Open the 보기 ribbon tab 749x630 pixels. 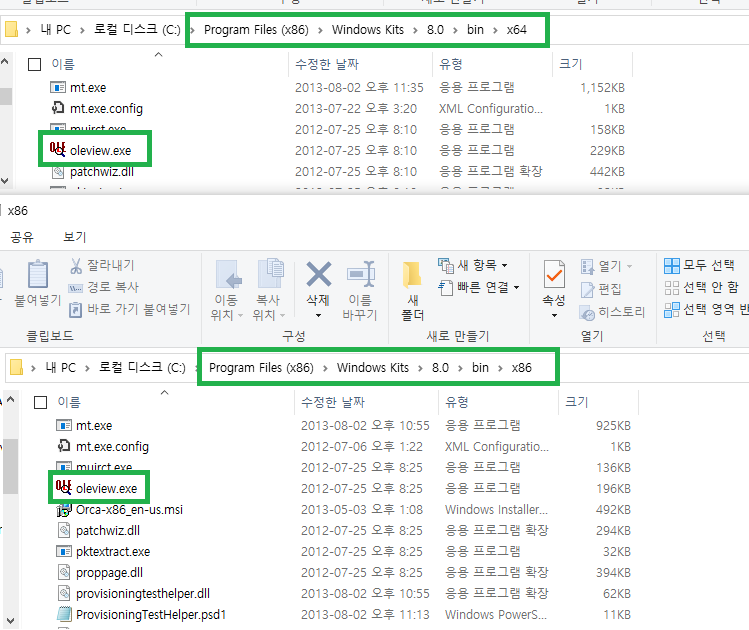click(75, 237)
